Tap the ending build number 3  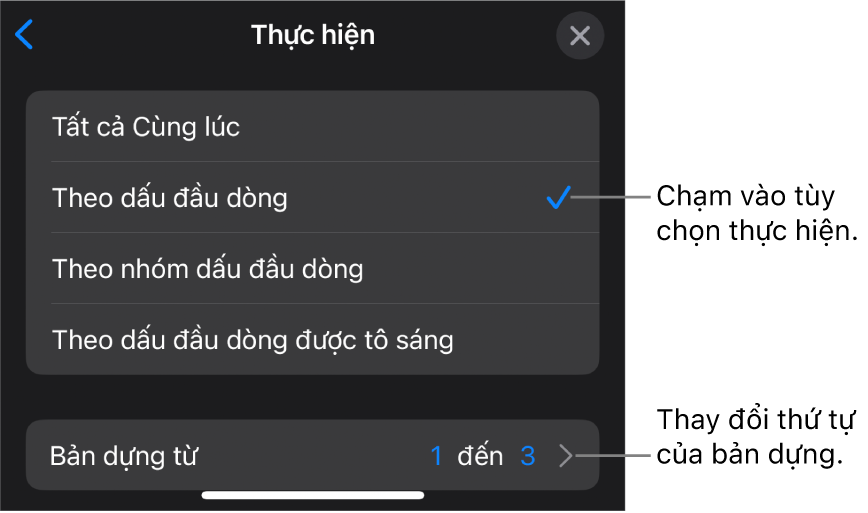tap(528, 457)
